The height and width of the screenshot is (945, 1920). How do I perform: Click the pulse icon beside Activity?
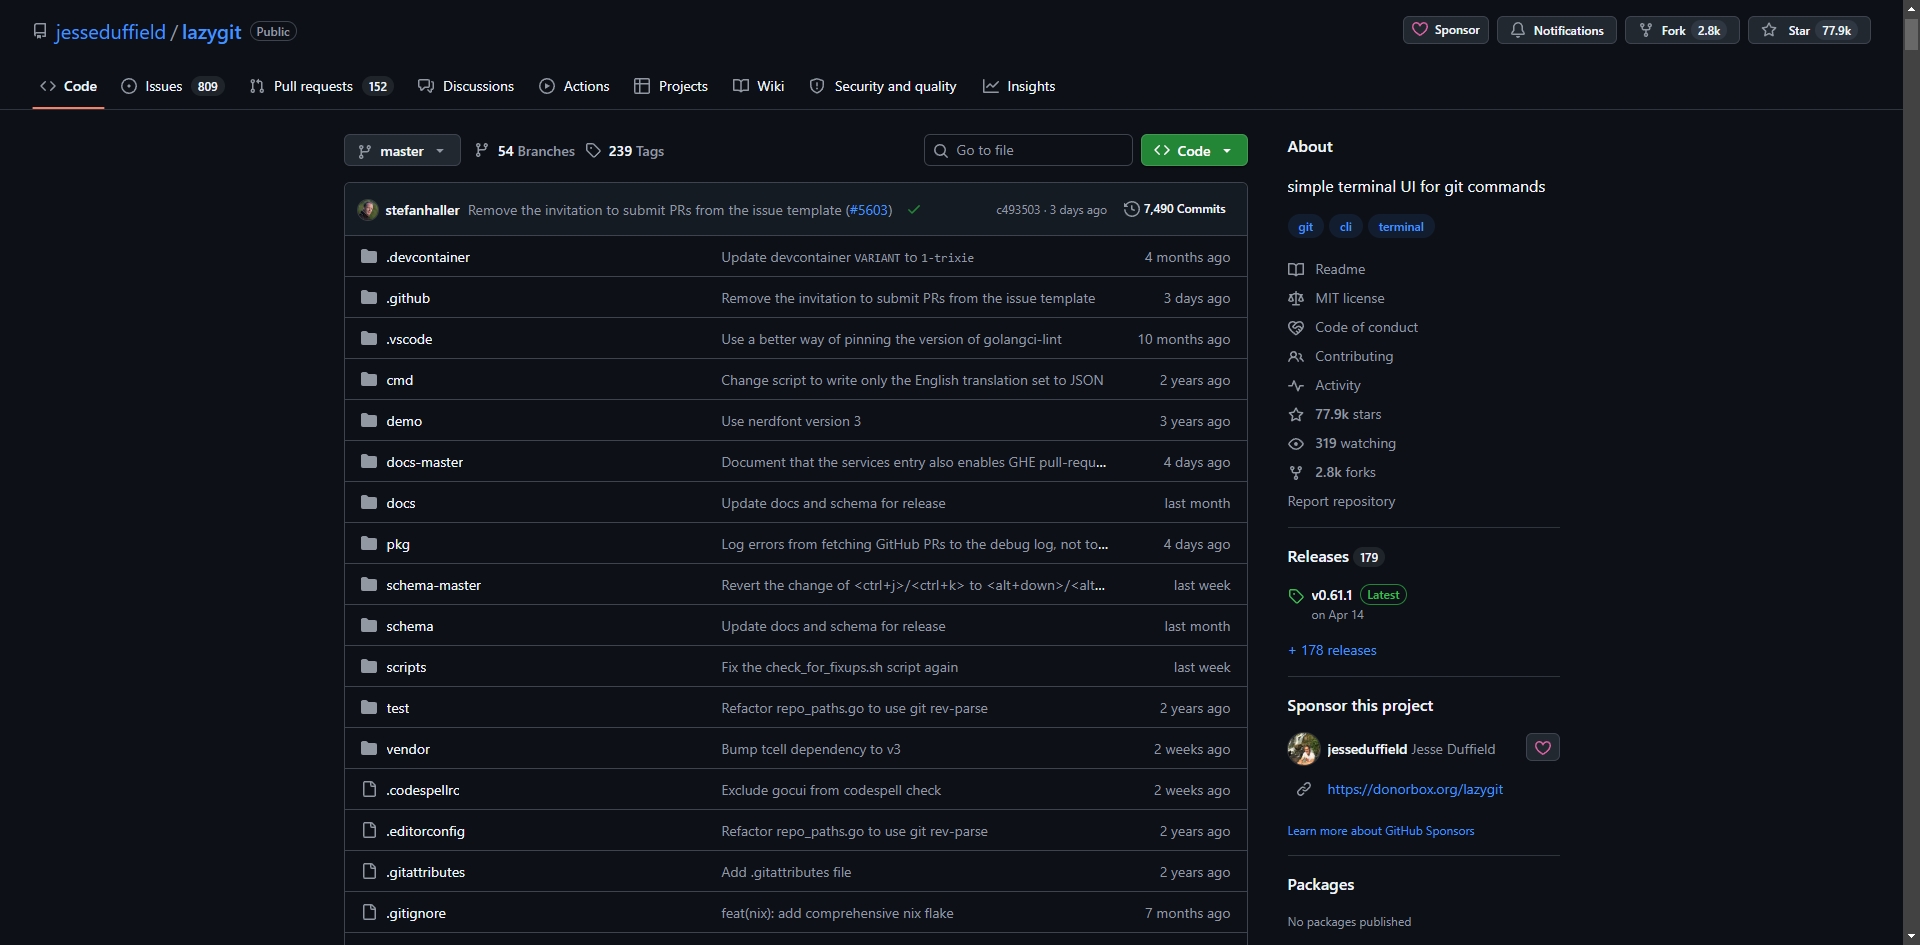click(1296, 386)
